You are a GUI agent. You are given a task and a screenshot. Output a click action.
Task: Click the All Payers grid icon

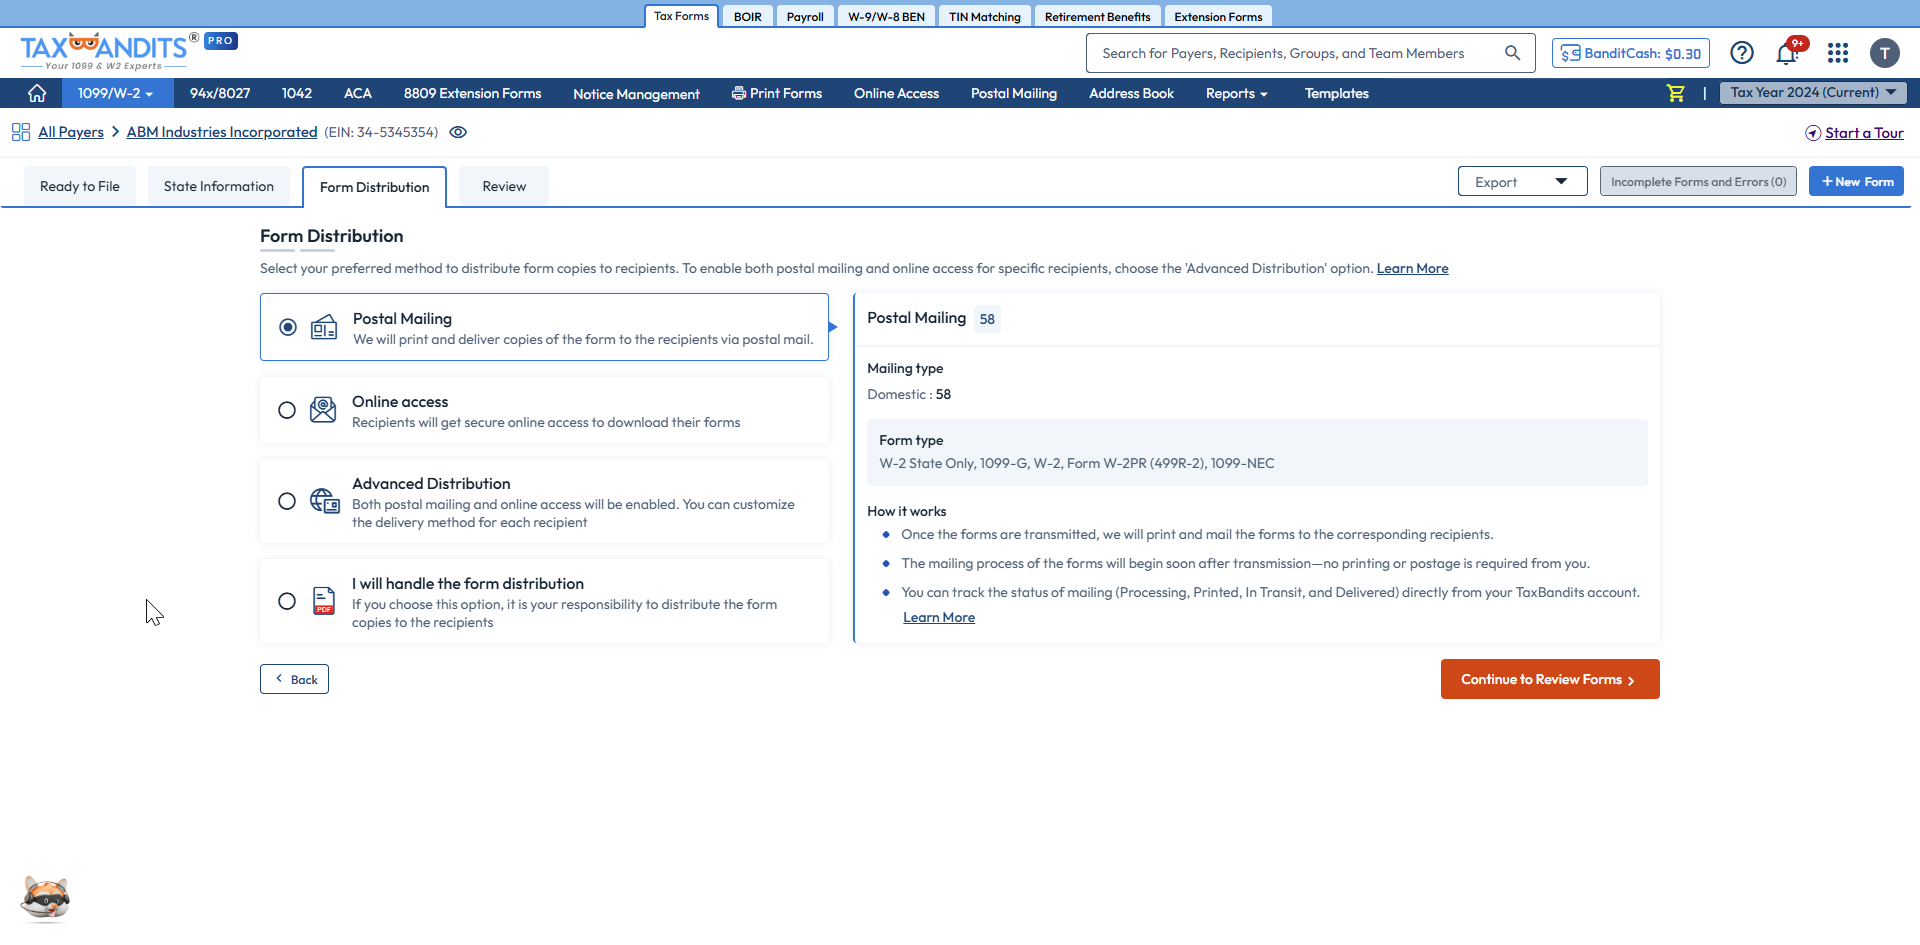click(x=21, y=132)
